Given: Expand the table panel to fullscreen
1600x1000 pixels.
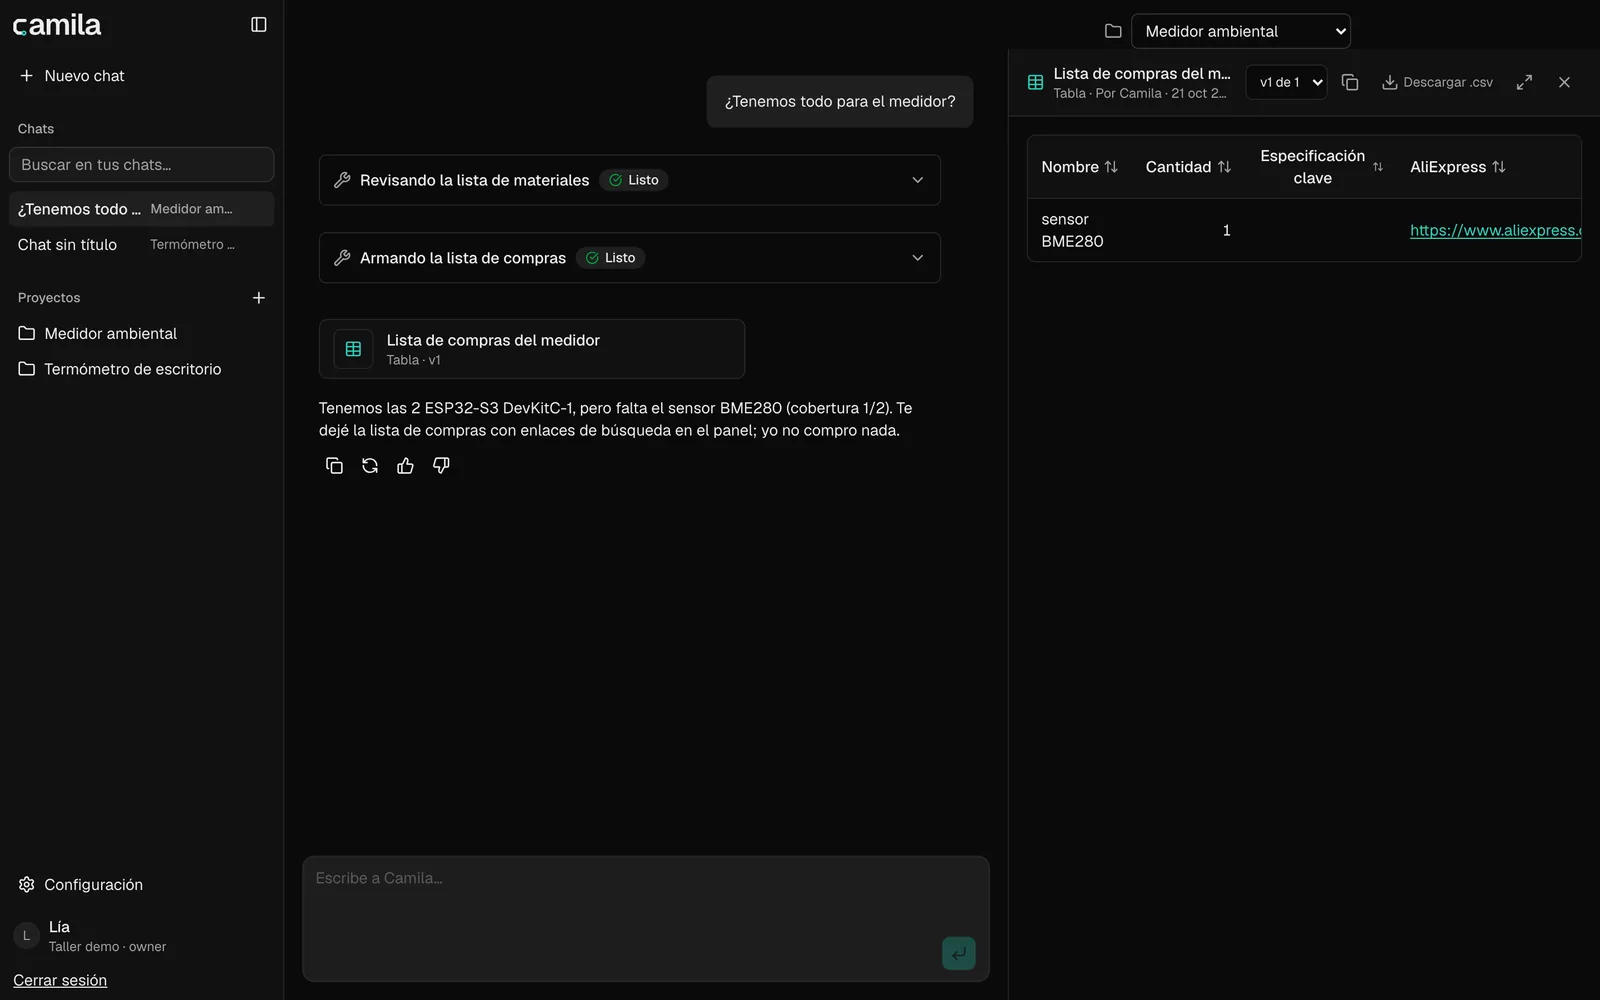Looking at the screenshot, I should [x=1524, y=82].
